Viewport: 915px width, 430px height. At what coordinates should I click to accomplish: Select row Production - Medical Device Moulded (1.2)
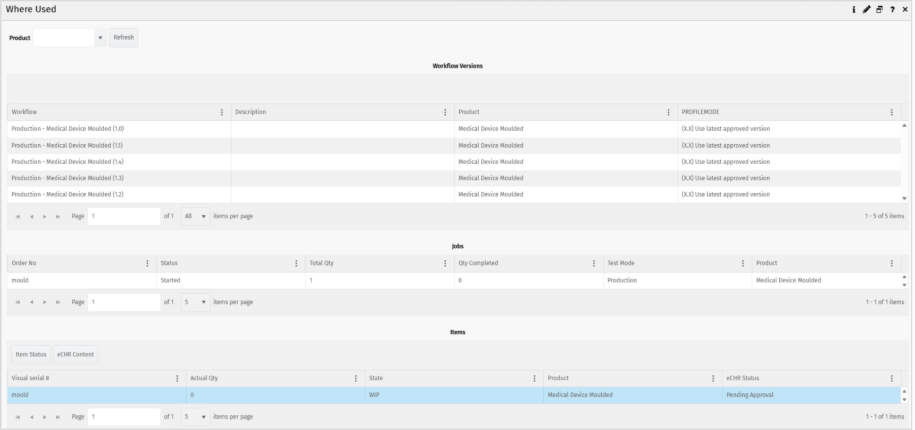(454, 194)
